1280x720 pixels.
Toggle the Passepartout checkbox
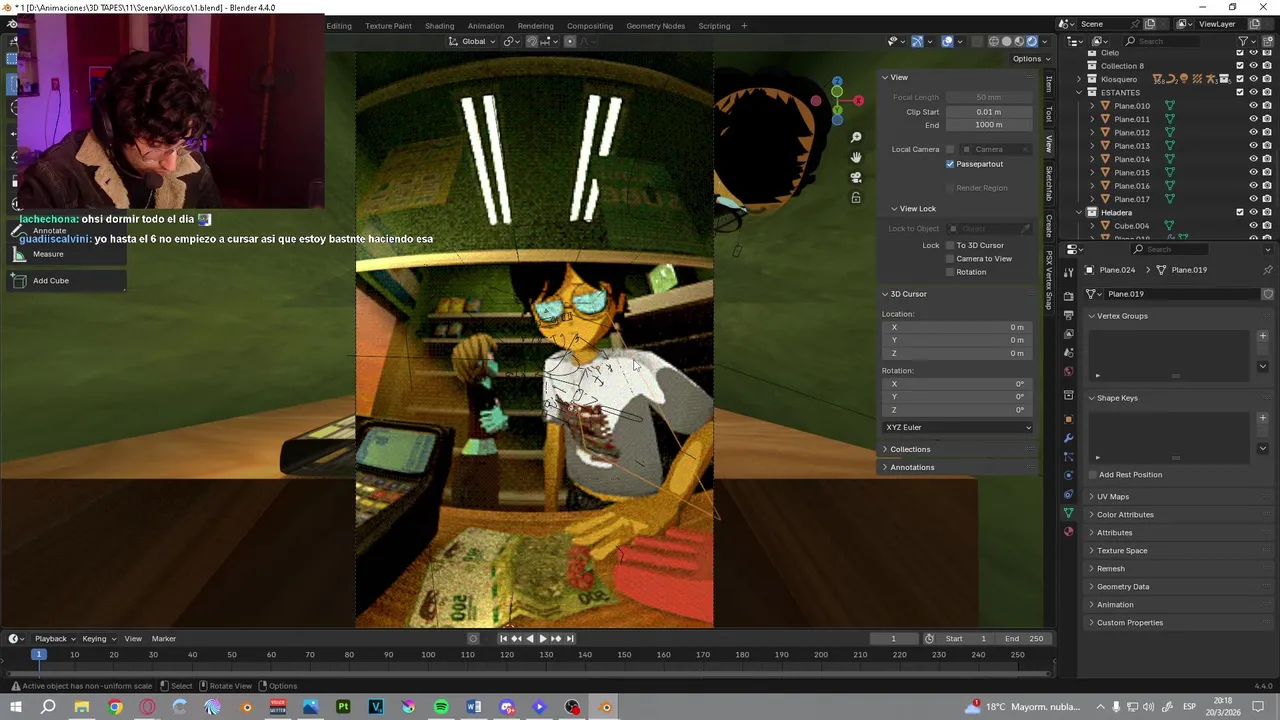click(x=950, y=164)
